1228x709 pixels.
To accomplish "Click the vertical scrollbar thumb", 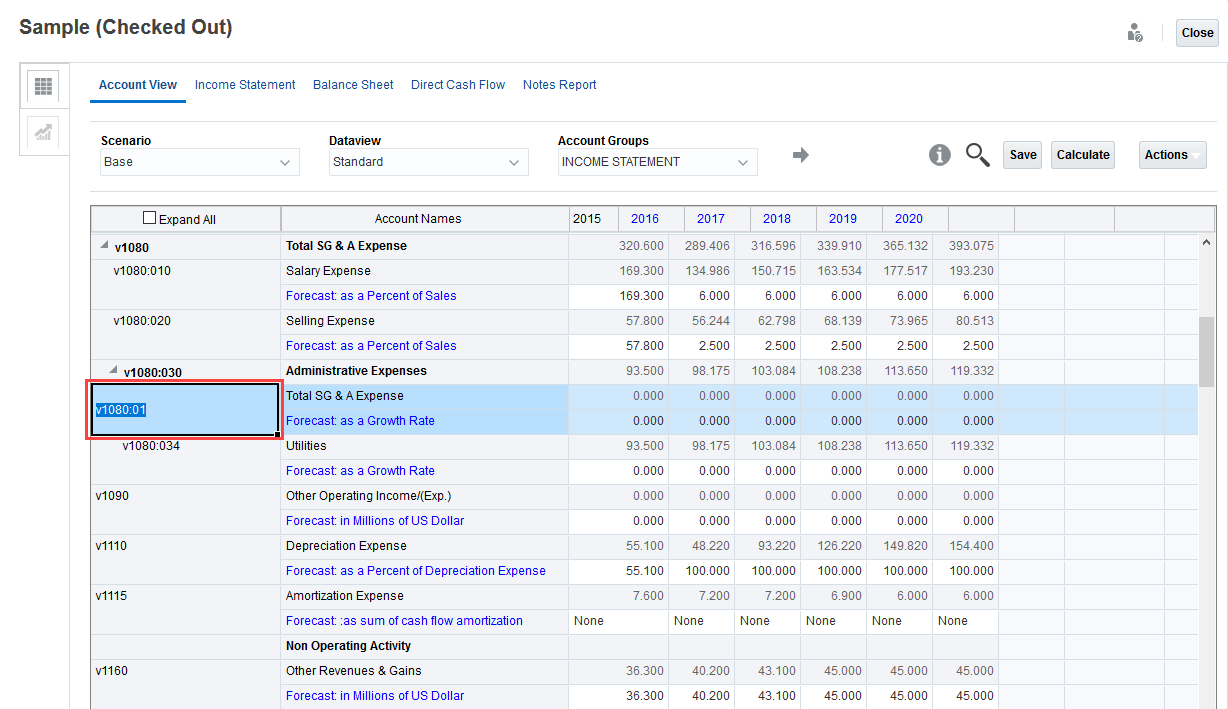I will [x=1205, y=350].
